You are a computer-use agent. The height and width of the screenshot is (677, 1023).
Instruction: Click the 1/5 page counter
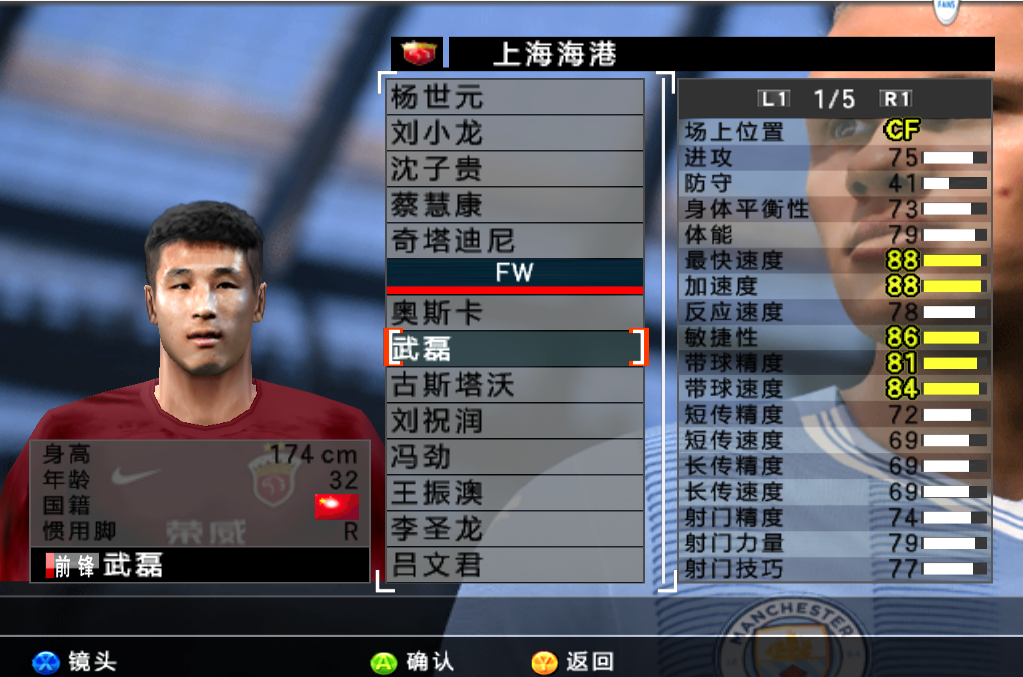tap(834, 99)
